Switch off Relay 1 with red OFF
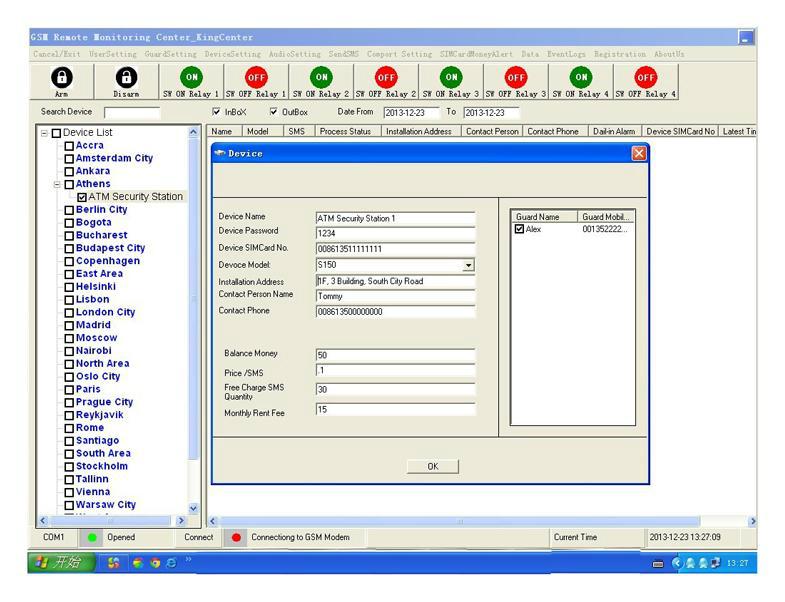Screen dimensions: 785x602 click(x=256, y=77)
